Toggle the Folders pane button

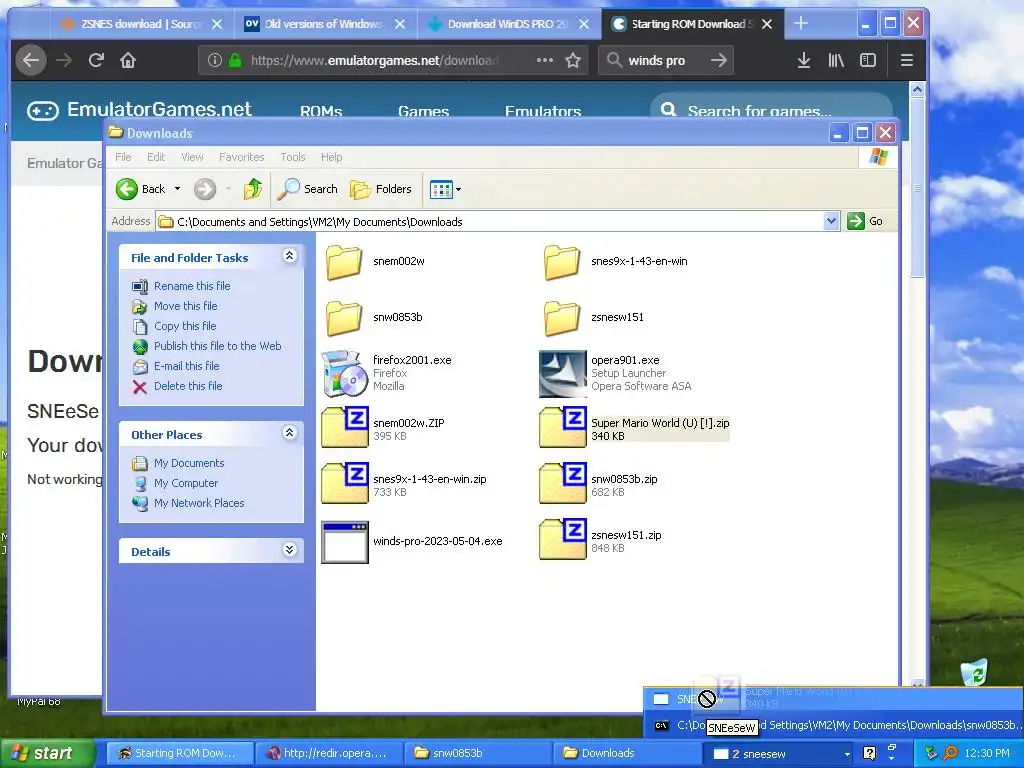pyautogui.click(x=381, y=189)
